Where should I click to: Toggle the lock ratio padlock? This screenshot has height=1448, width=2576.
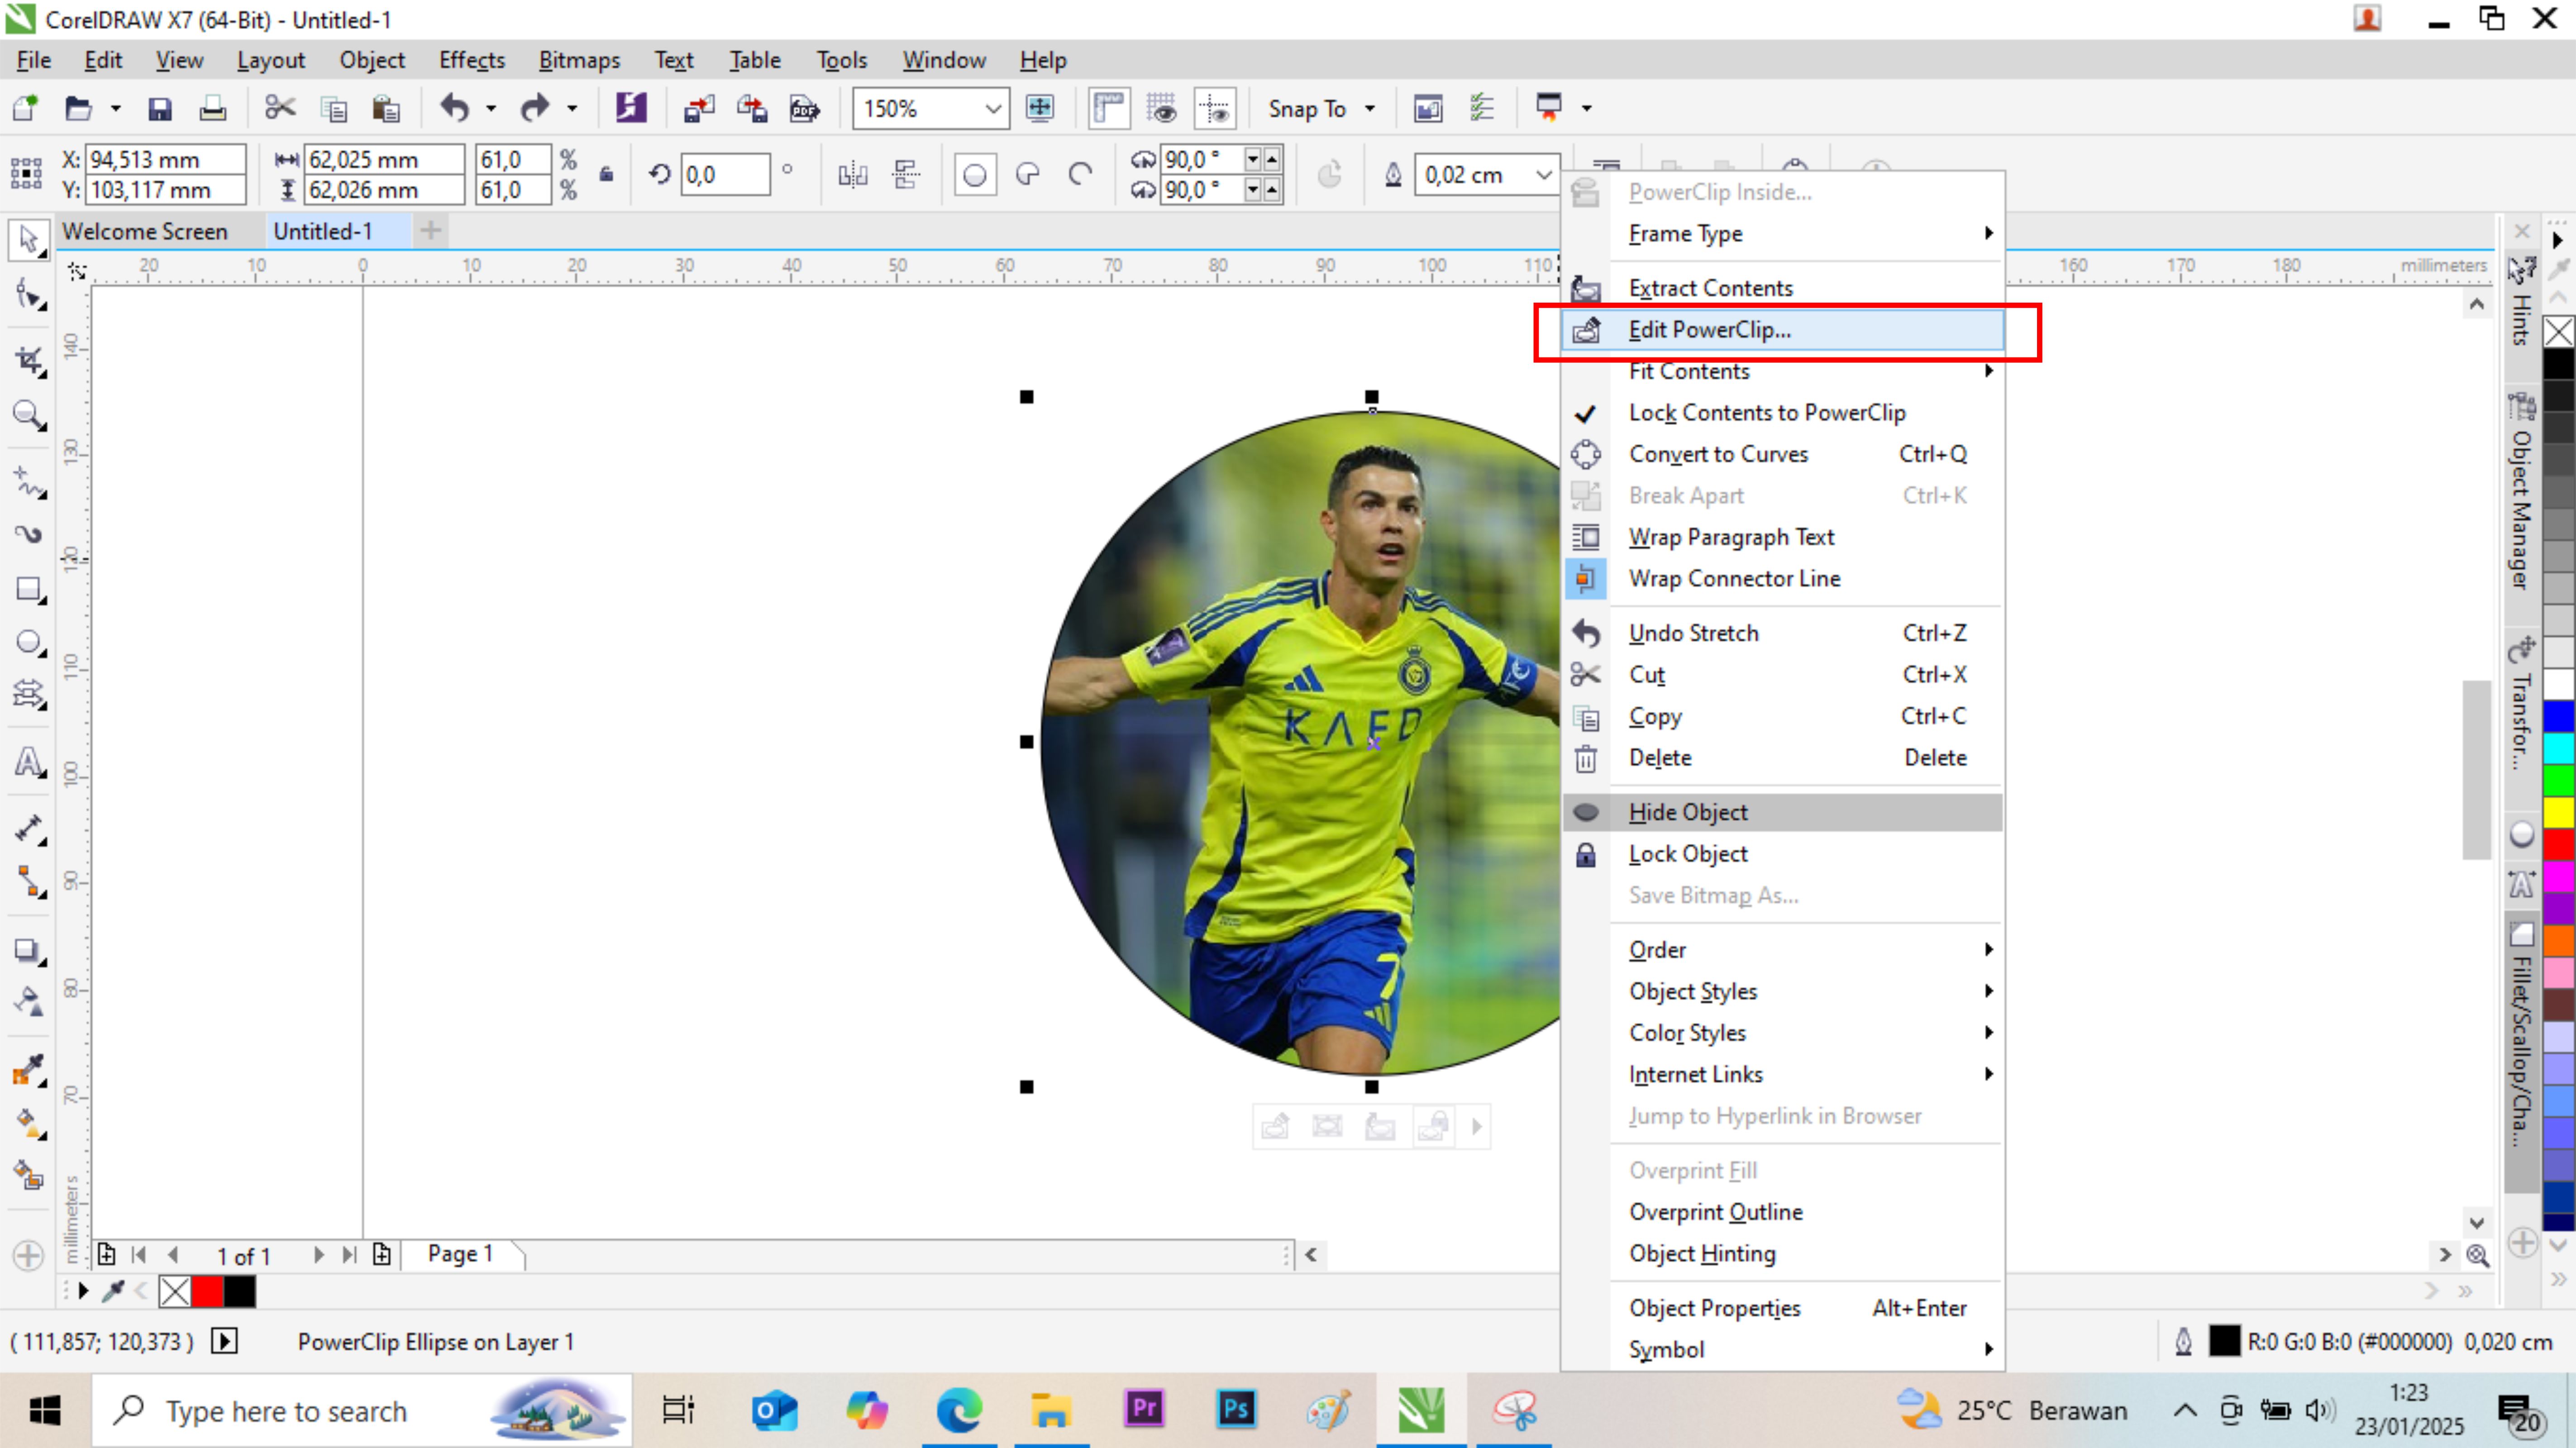point(606,175)
